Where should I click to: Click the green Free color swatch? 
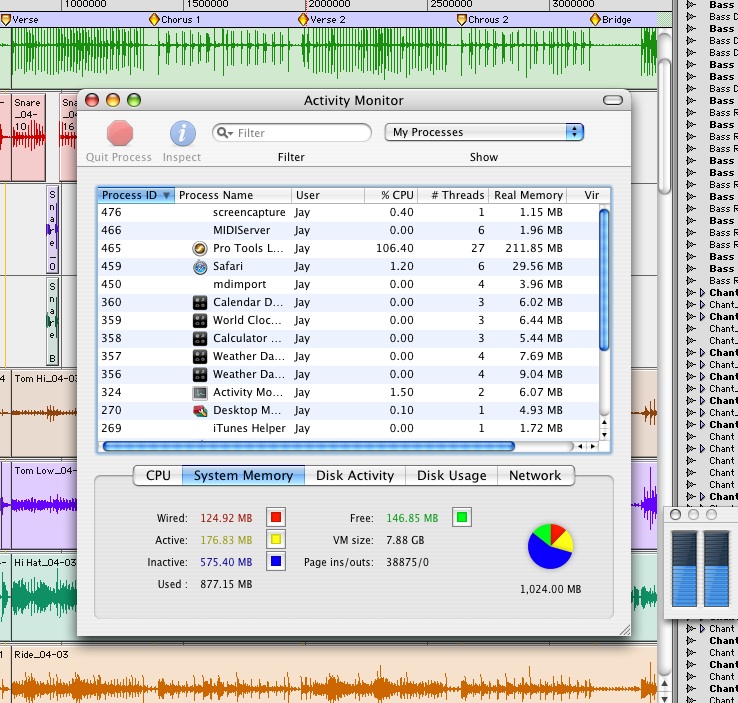coord(462,518)
